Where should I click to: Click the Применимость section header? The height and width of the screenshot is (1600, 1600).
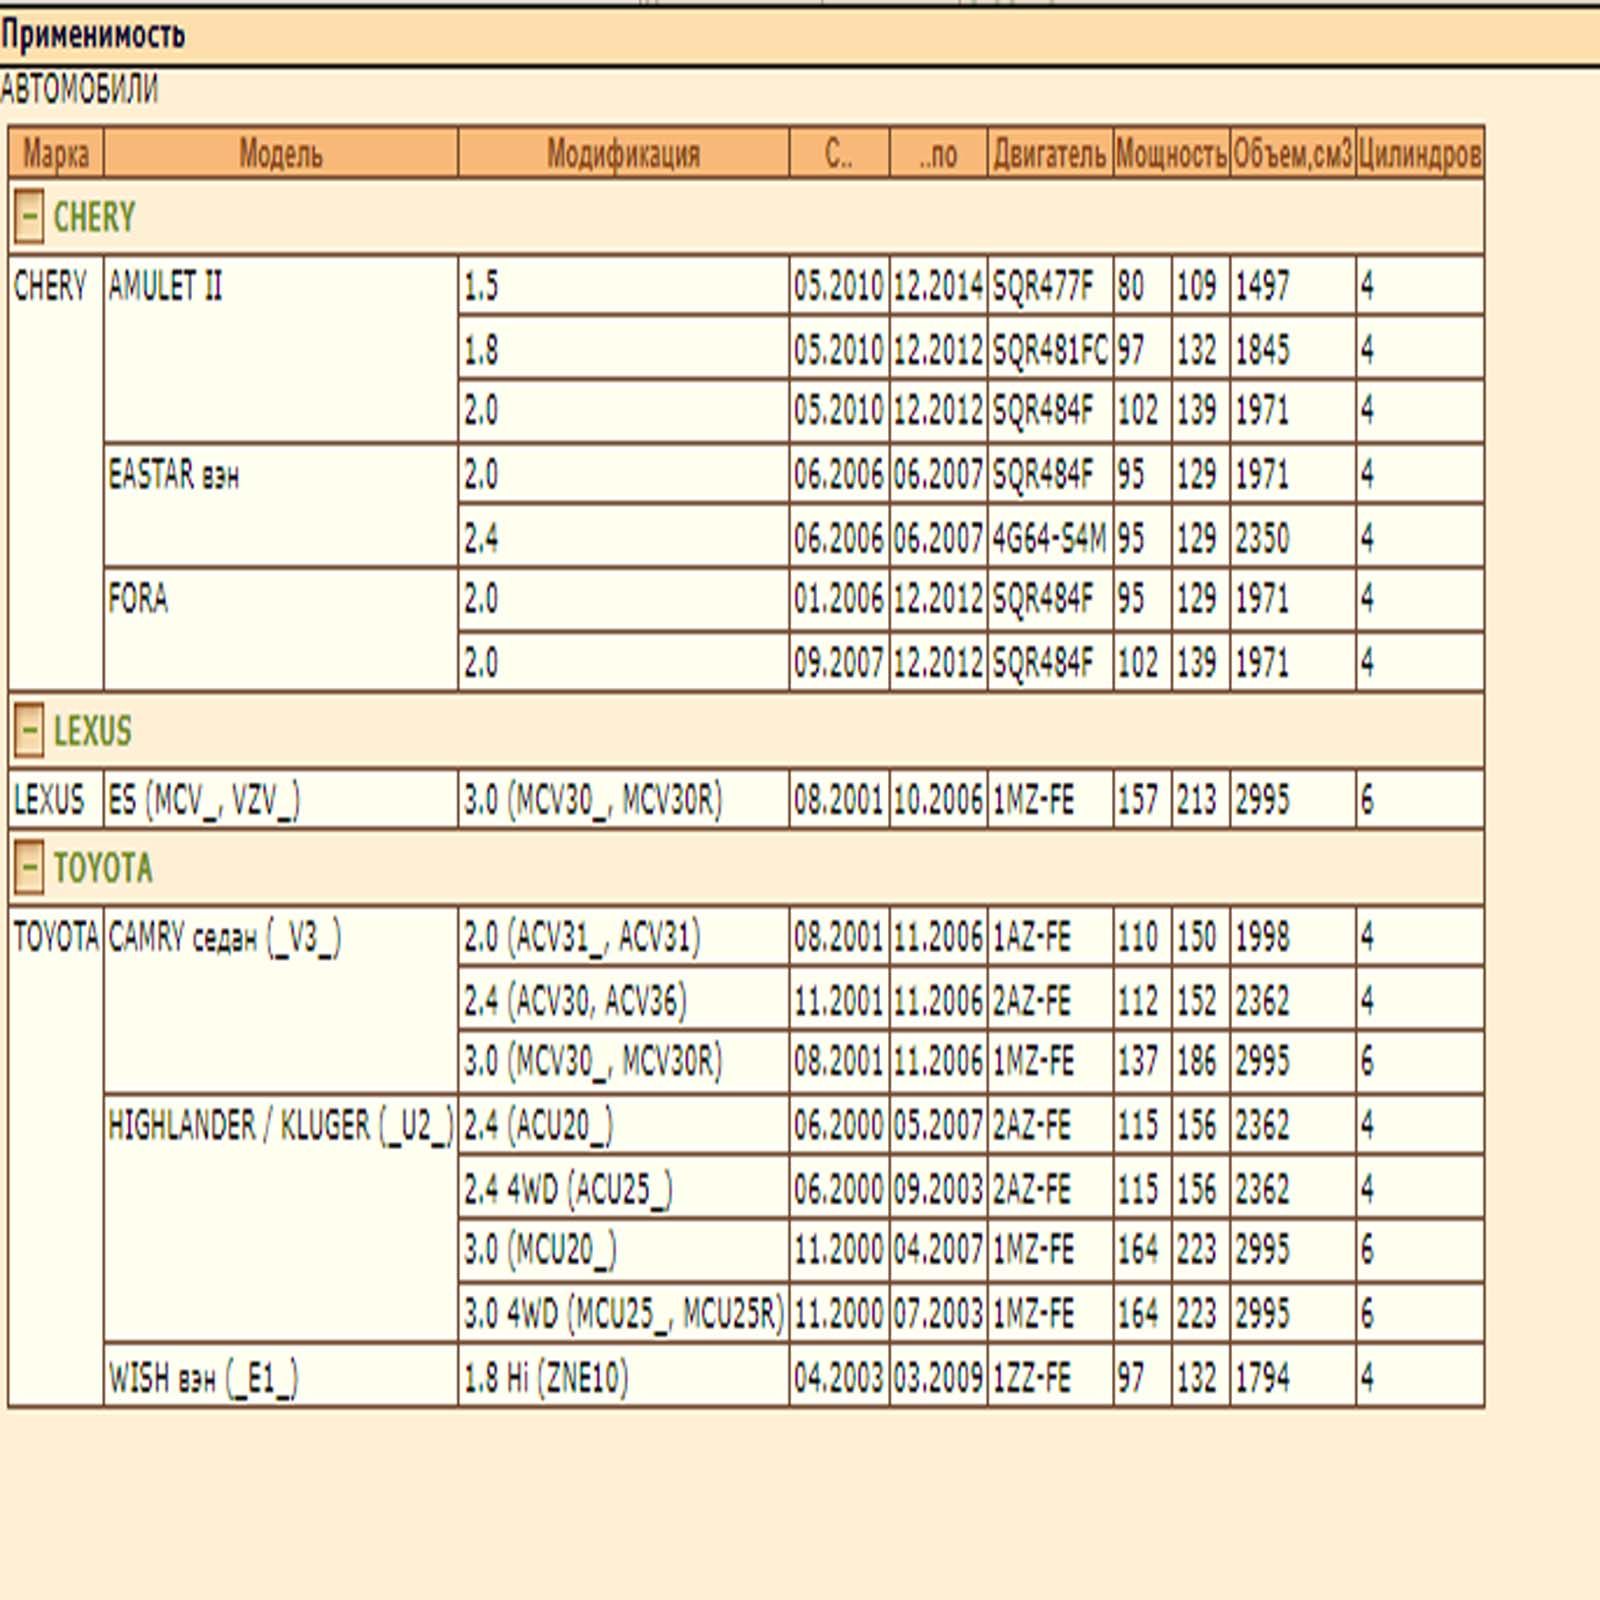point(93,35)
